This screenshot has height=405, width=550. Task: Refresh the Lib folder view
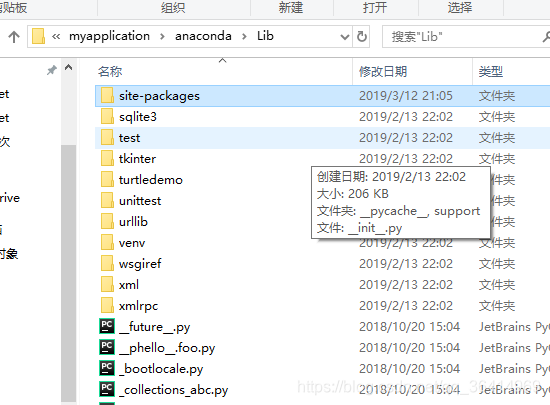tap(362, 36)
